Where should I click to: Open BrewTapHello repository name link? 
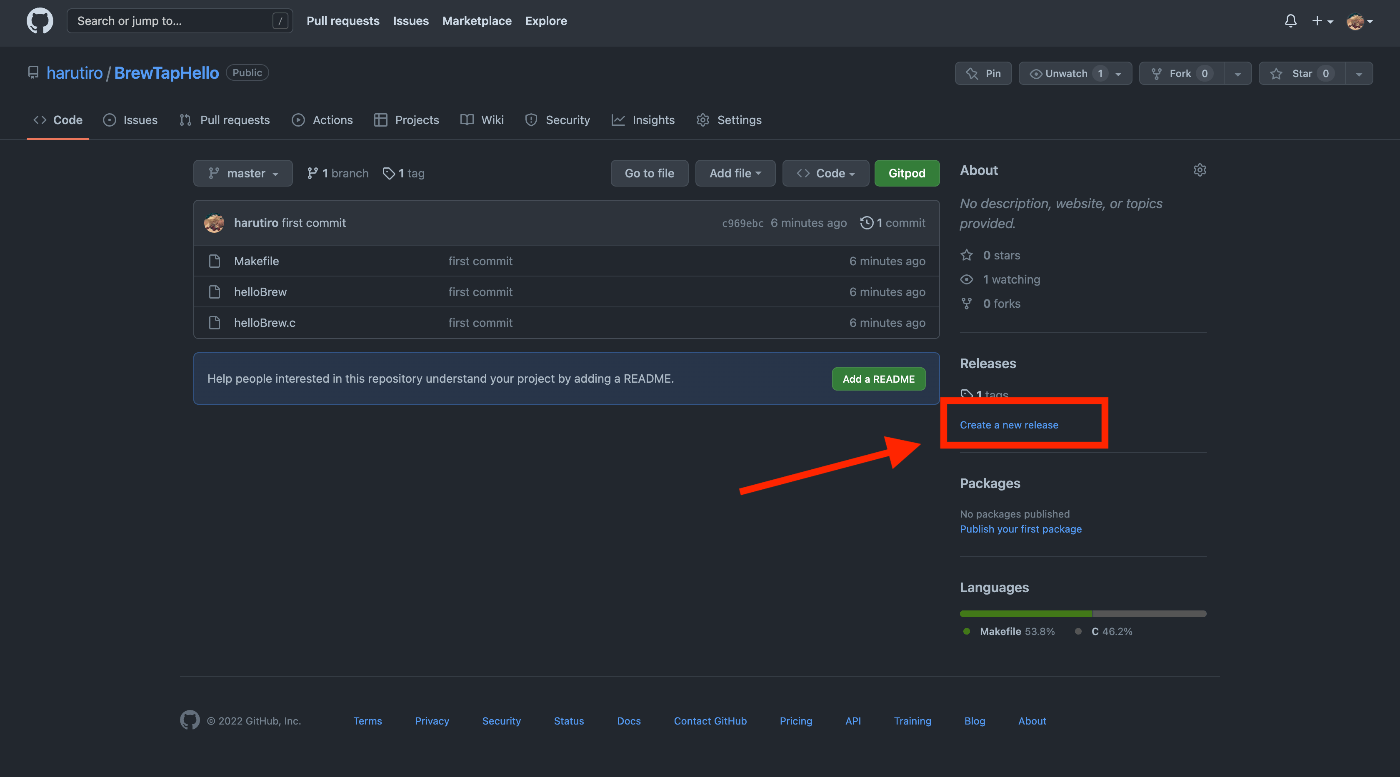[166, 74]
